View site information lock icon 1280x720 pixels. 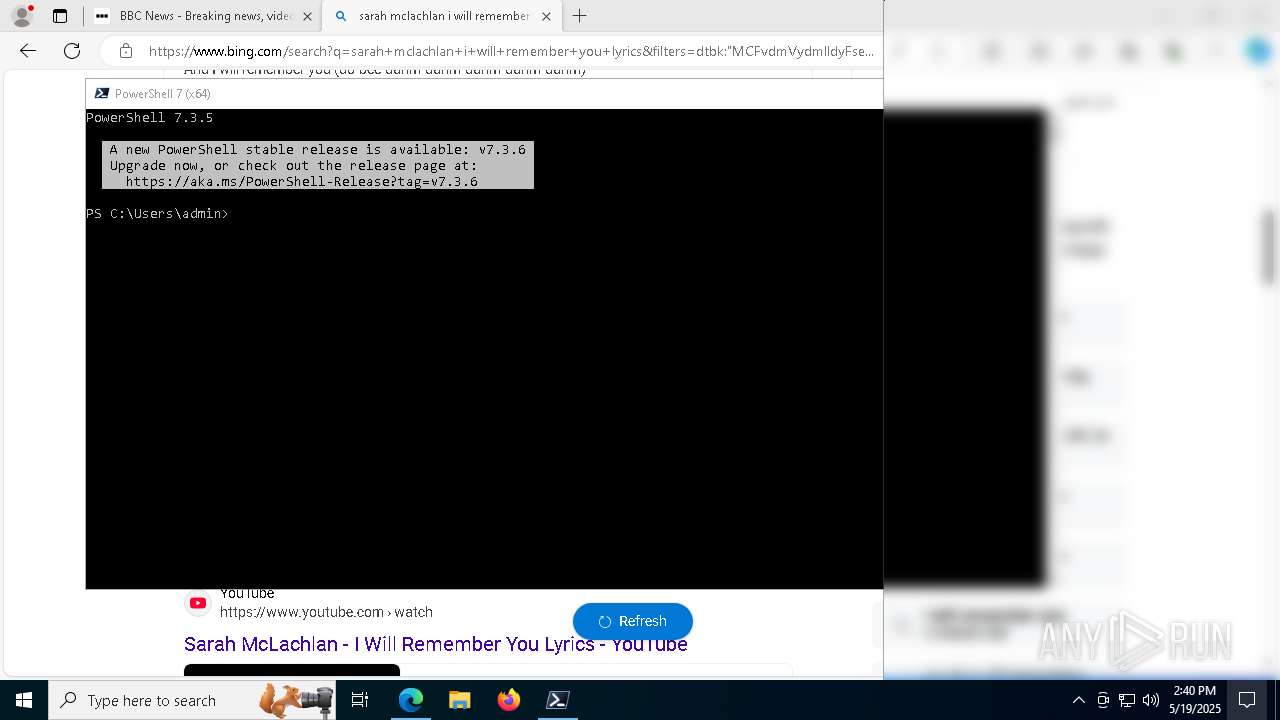[x=126, y=51]
